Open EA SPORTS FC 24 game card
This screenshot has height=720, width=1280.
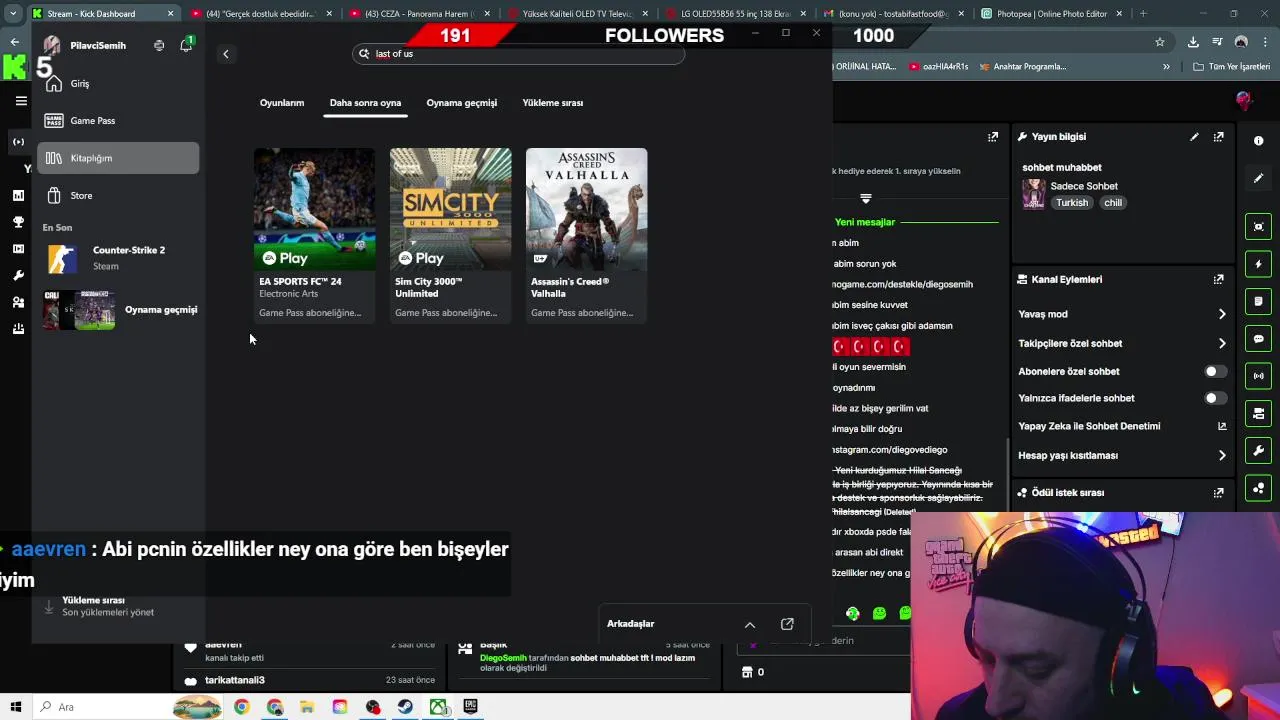click(x=314, y=235)
